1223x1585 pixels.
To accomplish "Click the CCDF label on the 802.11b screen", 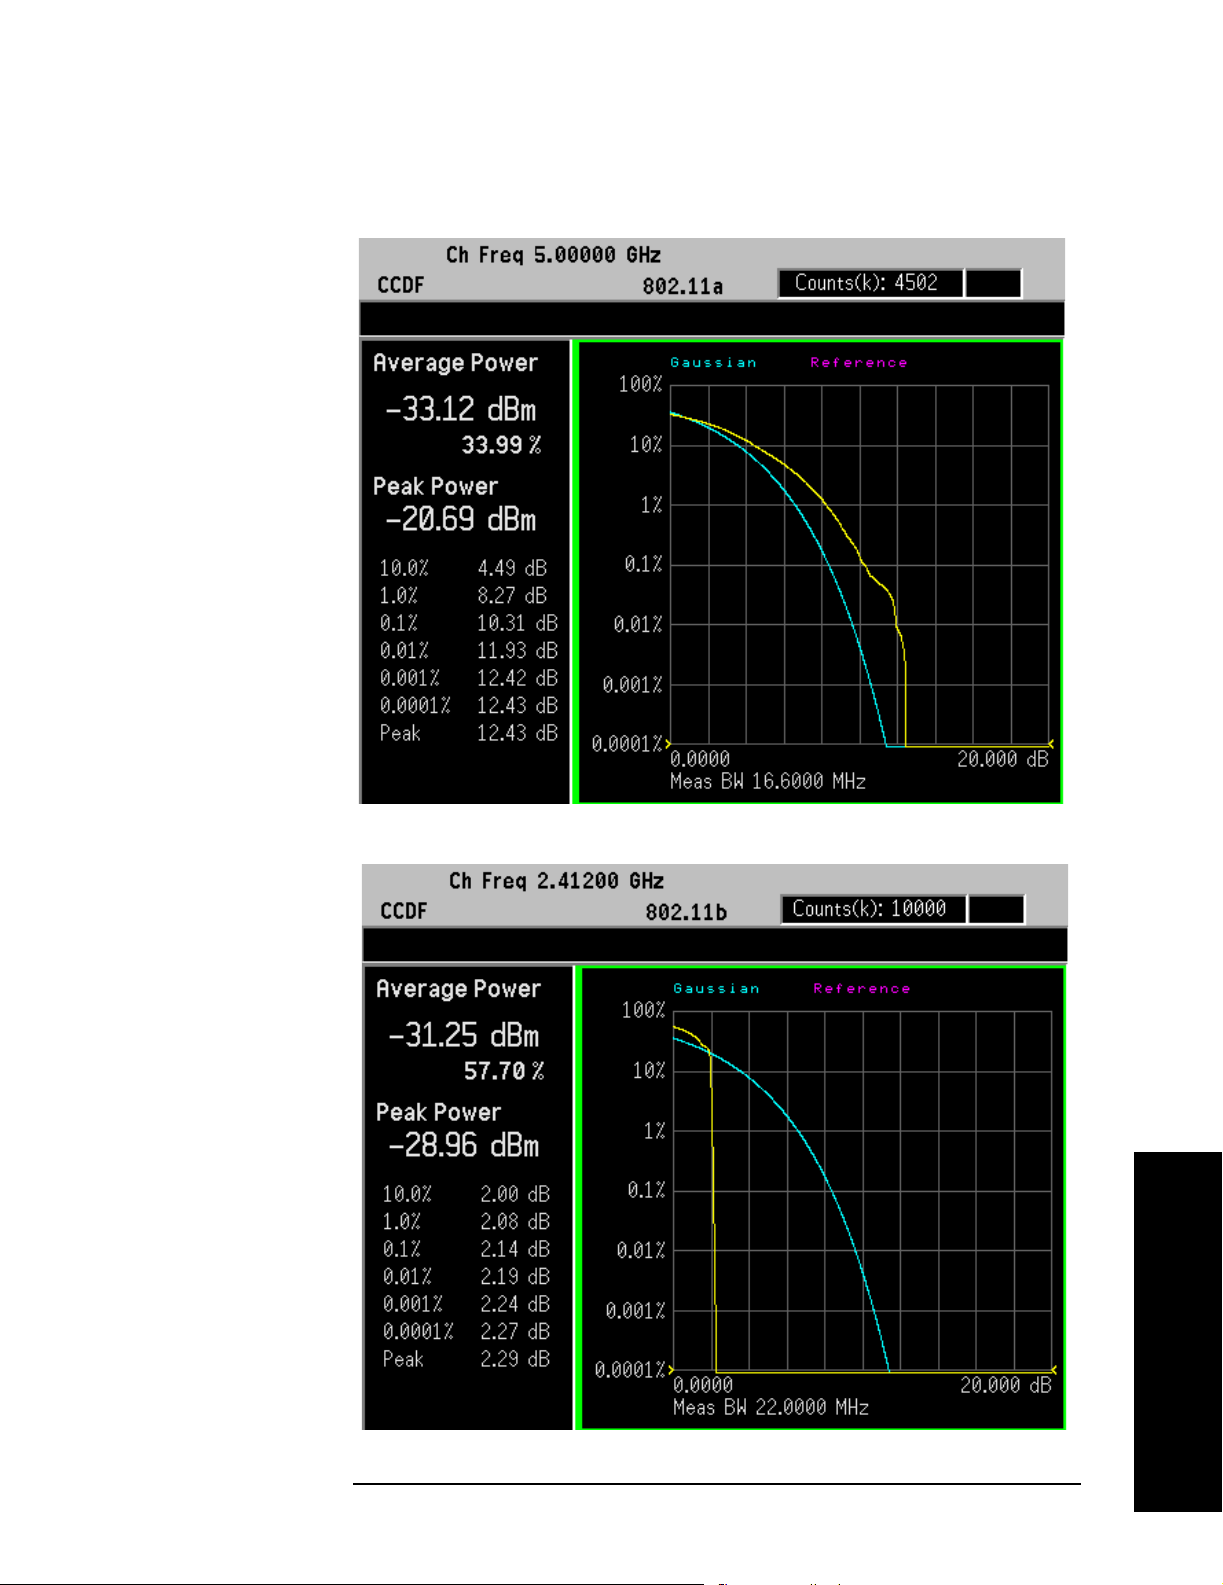I will point(403,911).
